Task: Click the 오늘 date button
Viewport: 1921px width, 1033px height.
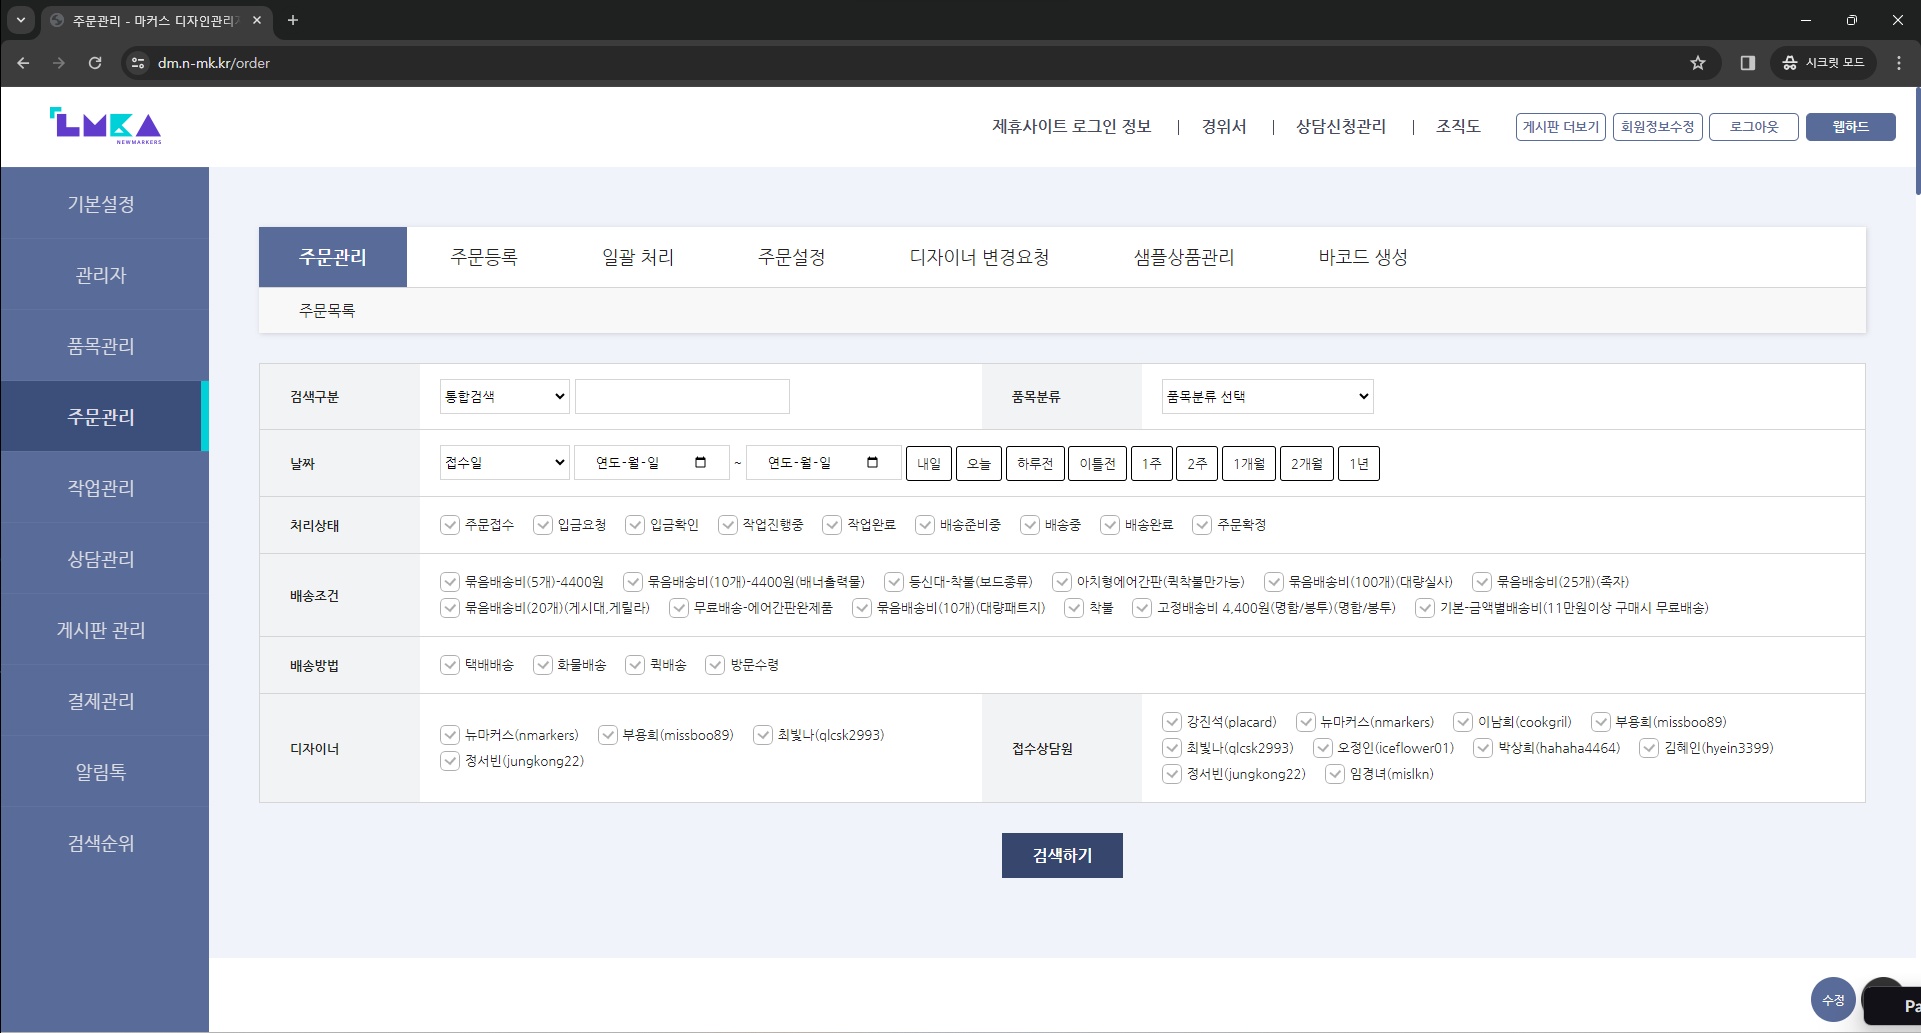Action: click(x=979, y=463)
